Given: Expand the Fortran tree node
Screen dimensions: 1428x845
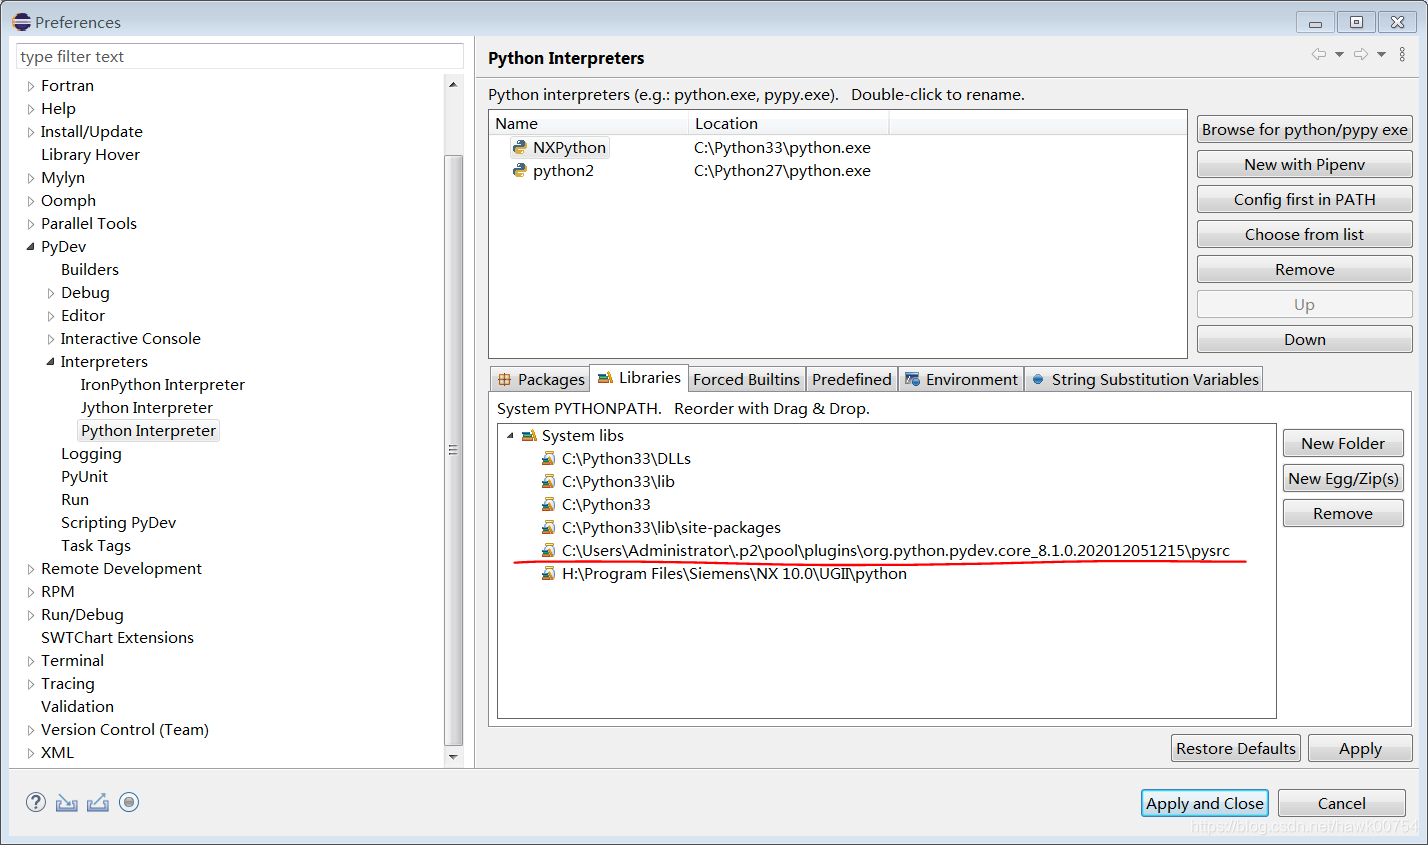Looking at the screenshot, I should (31, 86).
